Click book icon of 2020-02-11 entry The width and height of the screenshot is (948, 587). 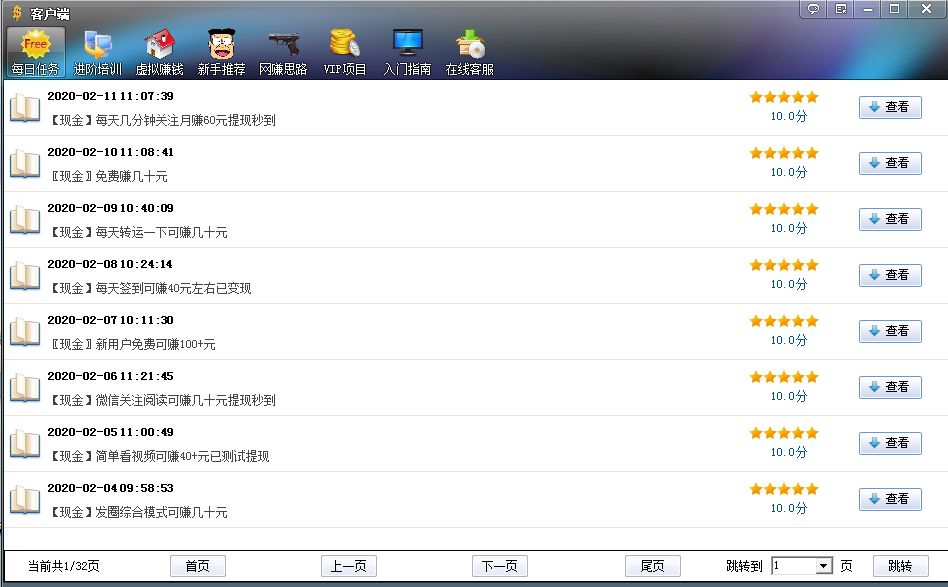click(x=25, y=108)
